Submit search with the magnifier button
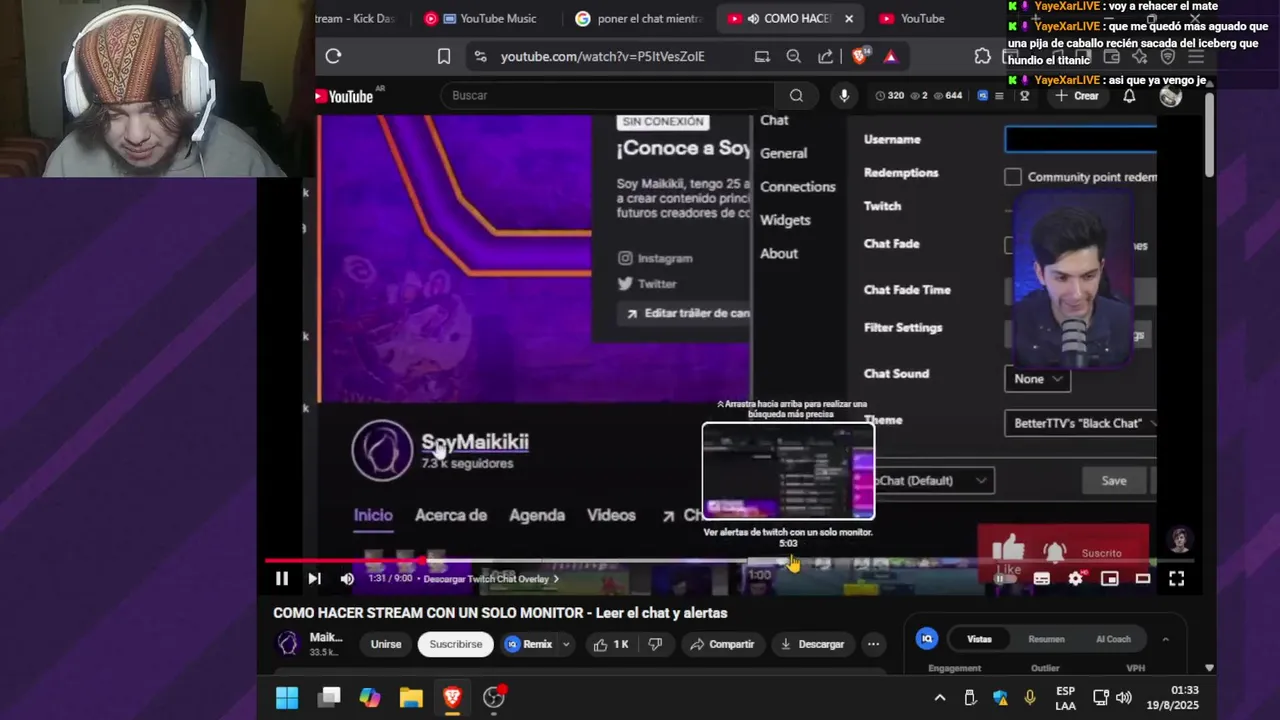The height and width of the screenshot is (720, 1280). tap(796, 95)
